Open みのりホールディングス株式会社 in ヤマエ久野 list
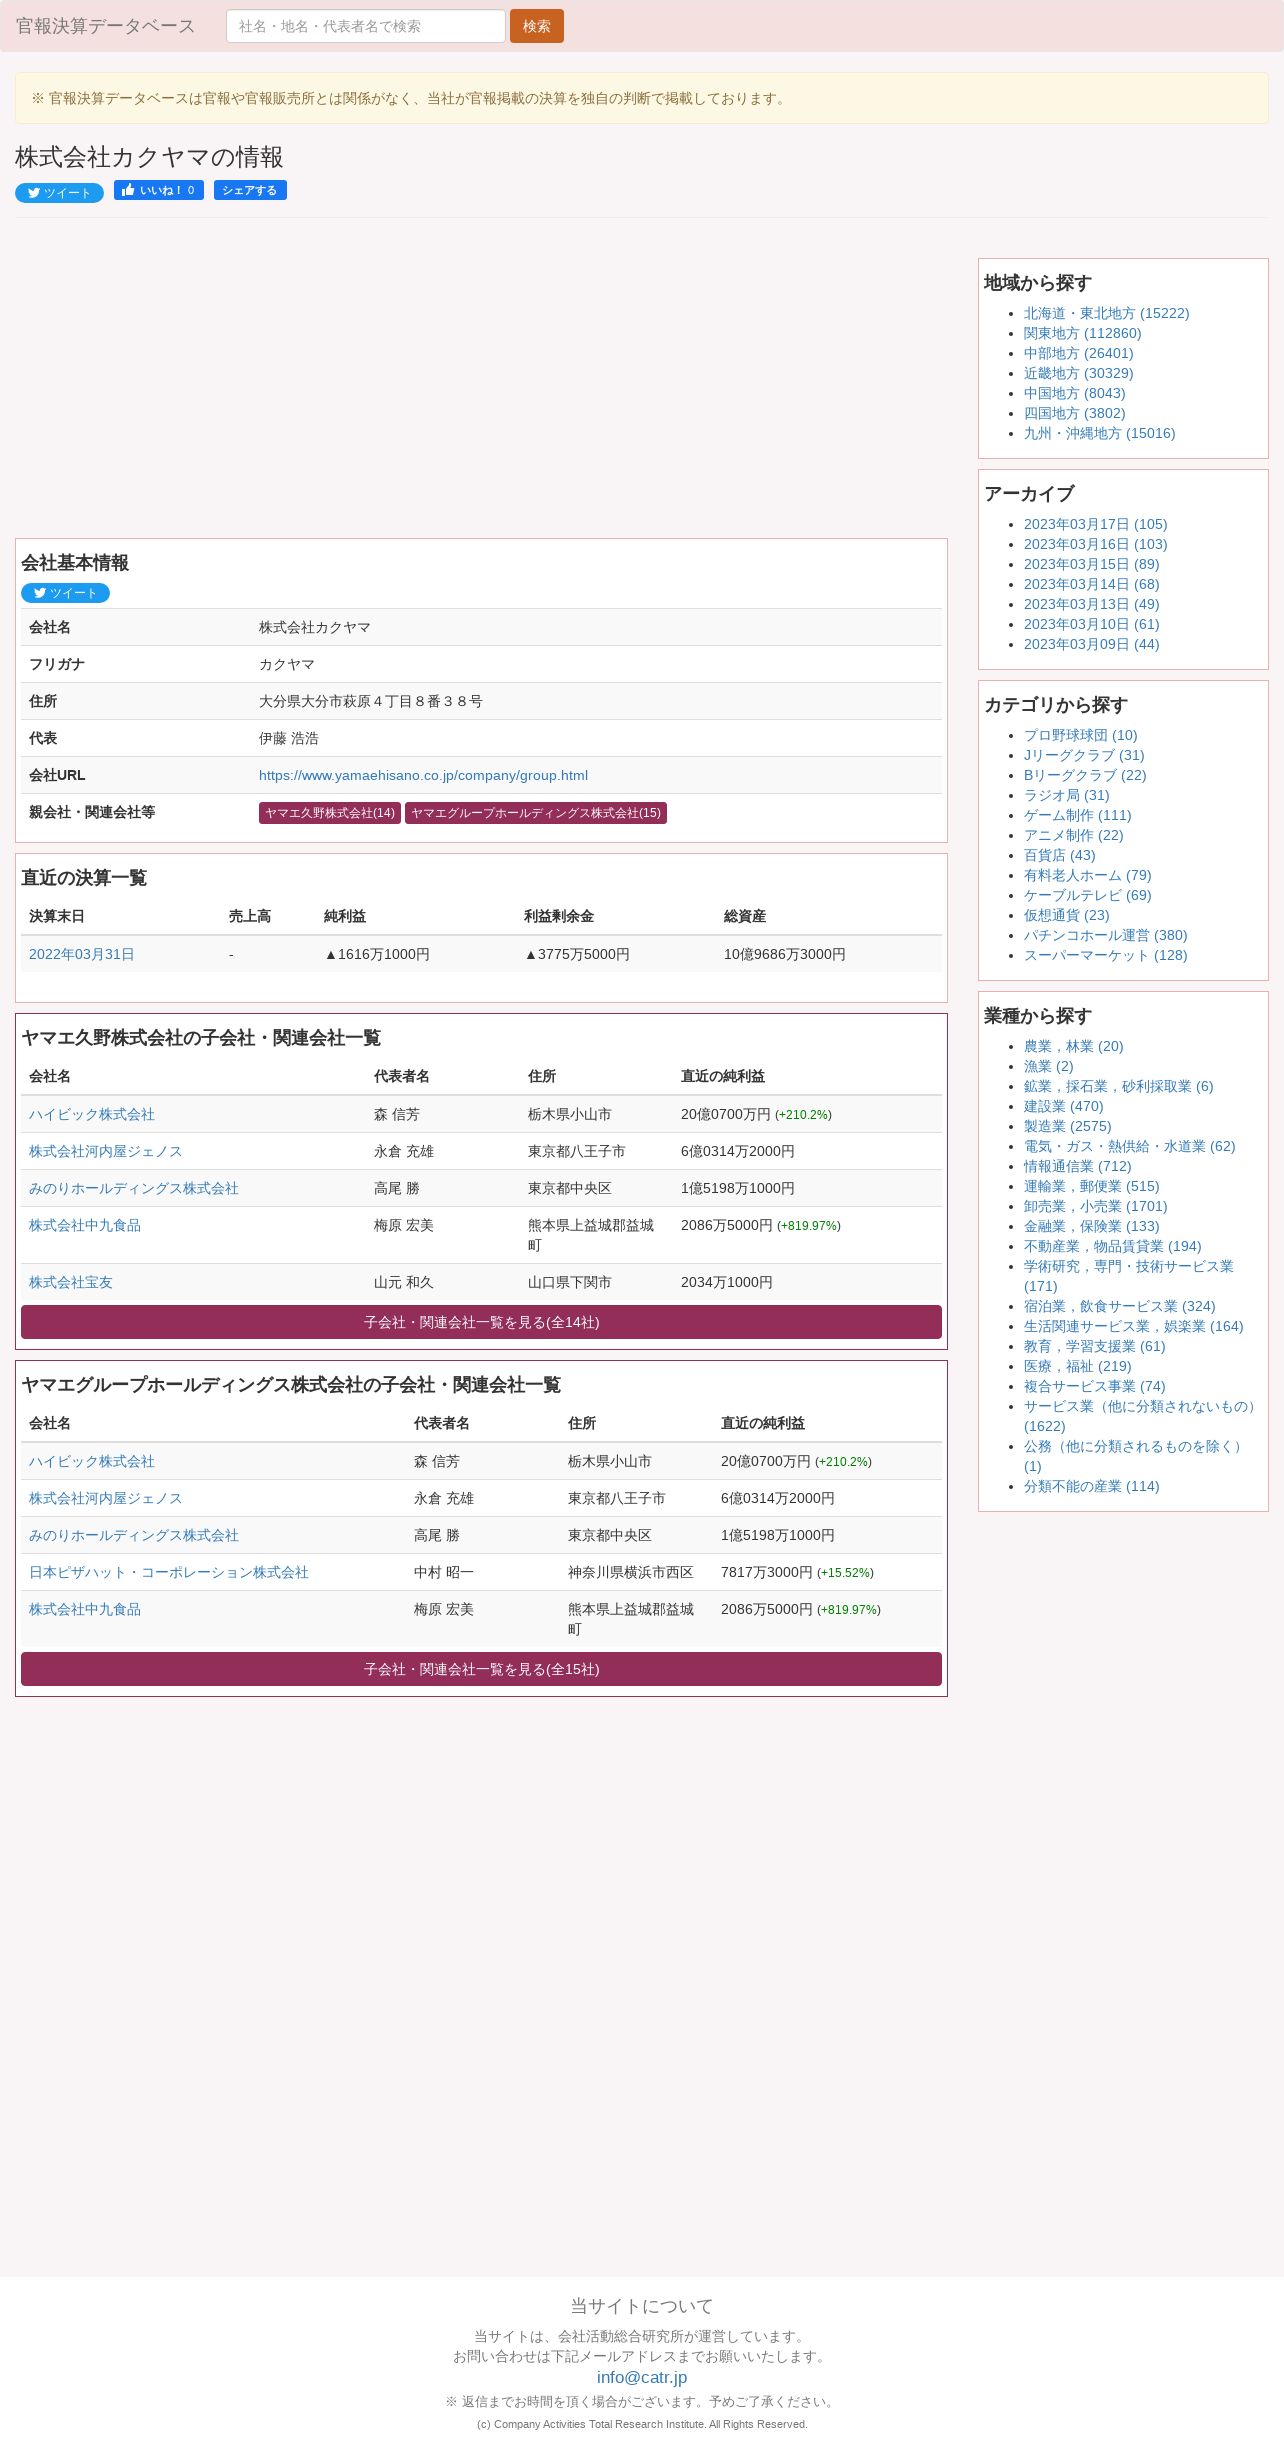 coord(134,1188)
